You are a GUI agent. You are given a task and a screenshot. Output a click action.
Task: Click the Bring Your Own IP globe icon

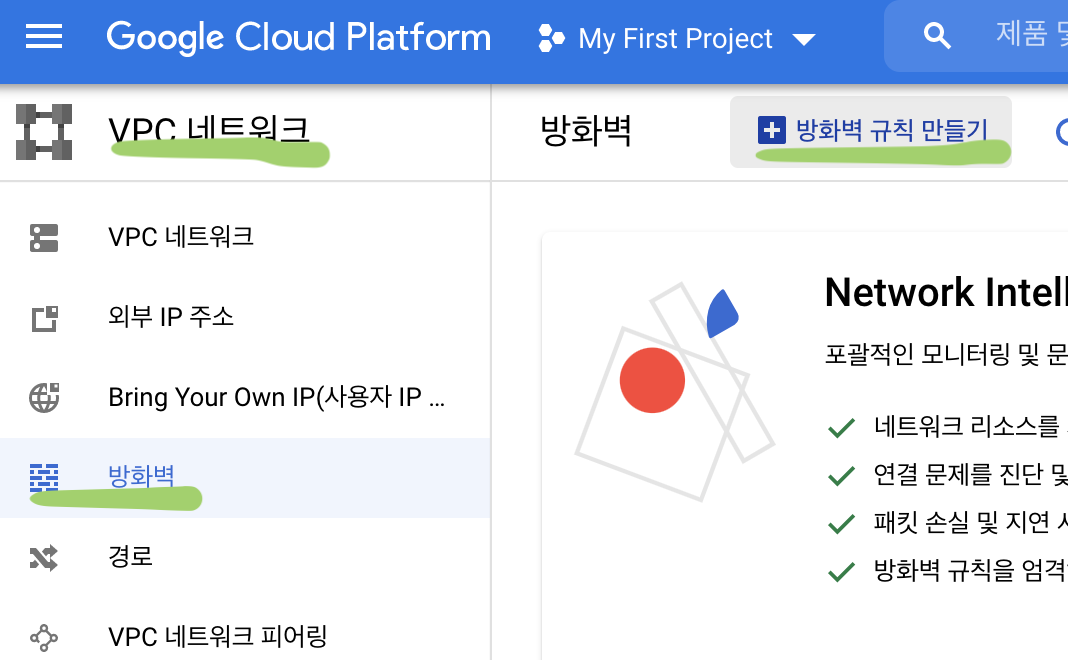tap(44, 398)
